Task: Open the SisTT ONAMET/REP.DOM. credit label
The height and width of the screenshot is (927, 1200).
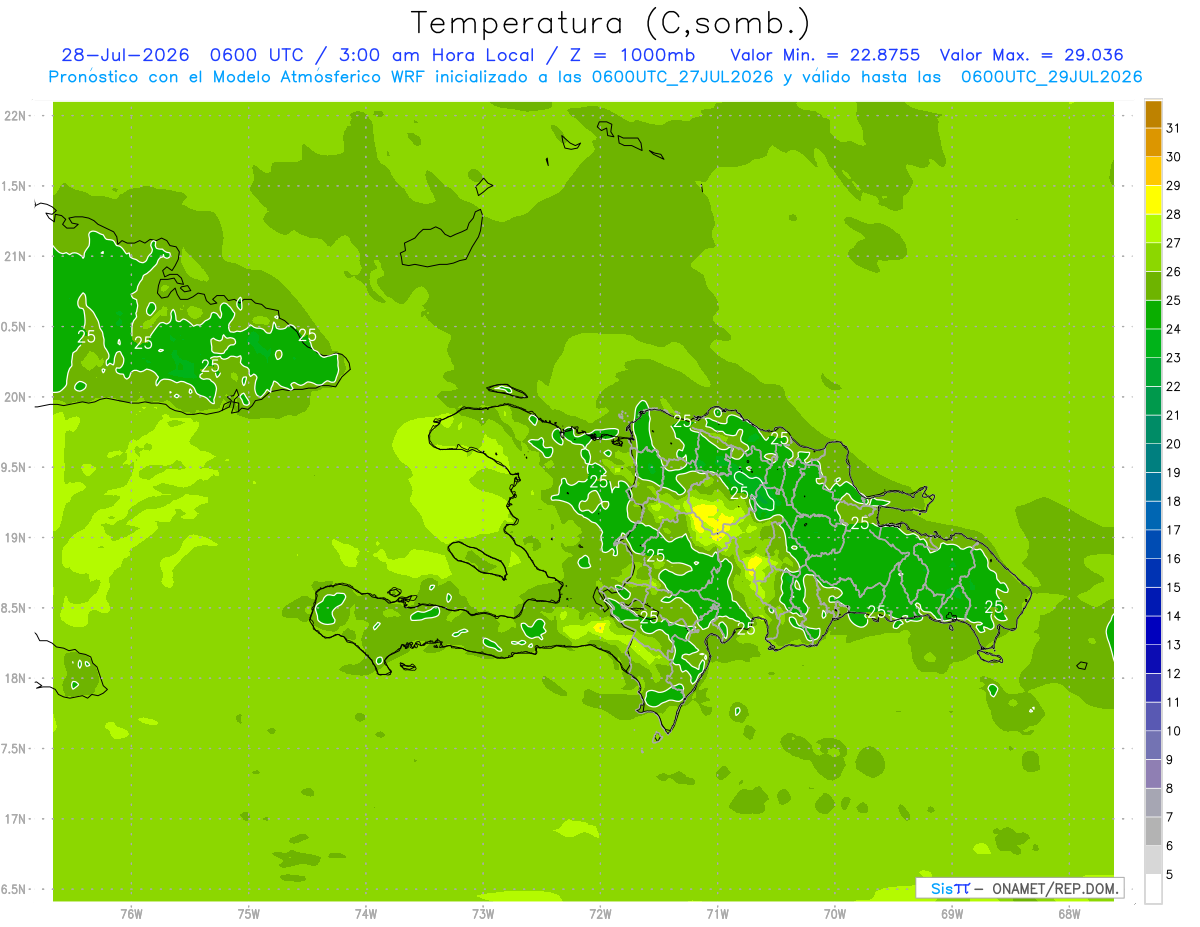Action: click(1019, 888)
